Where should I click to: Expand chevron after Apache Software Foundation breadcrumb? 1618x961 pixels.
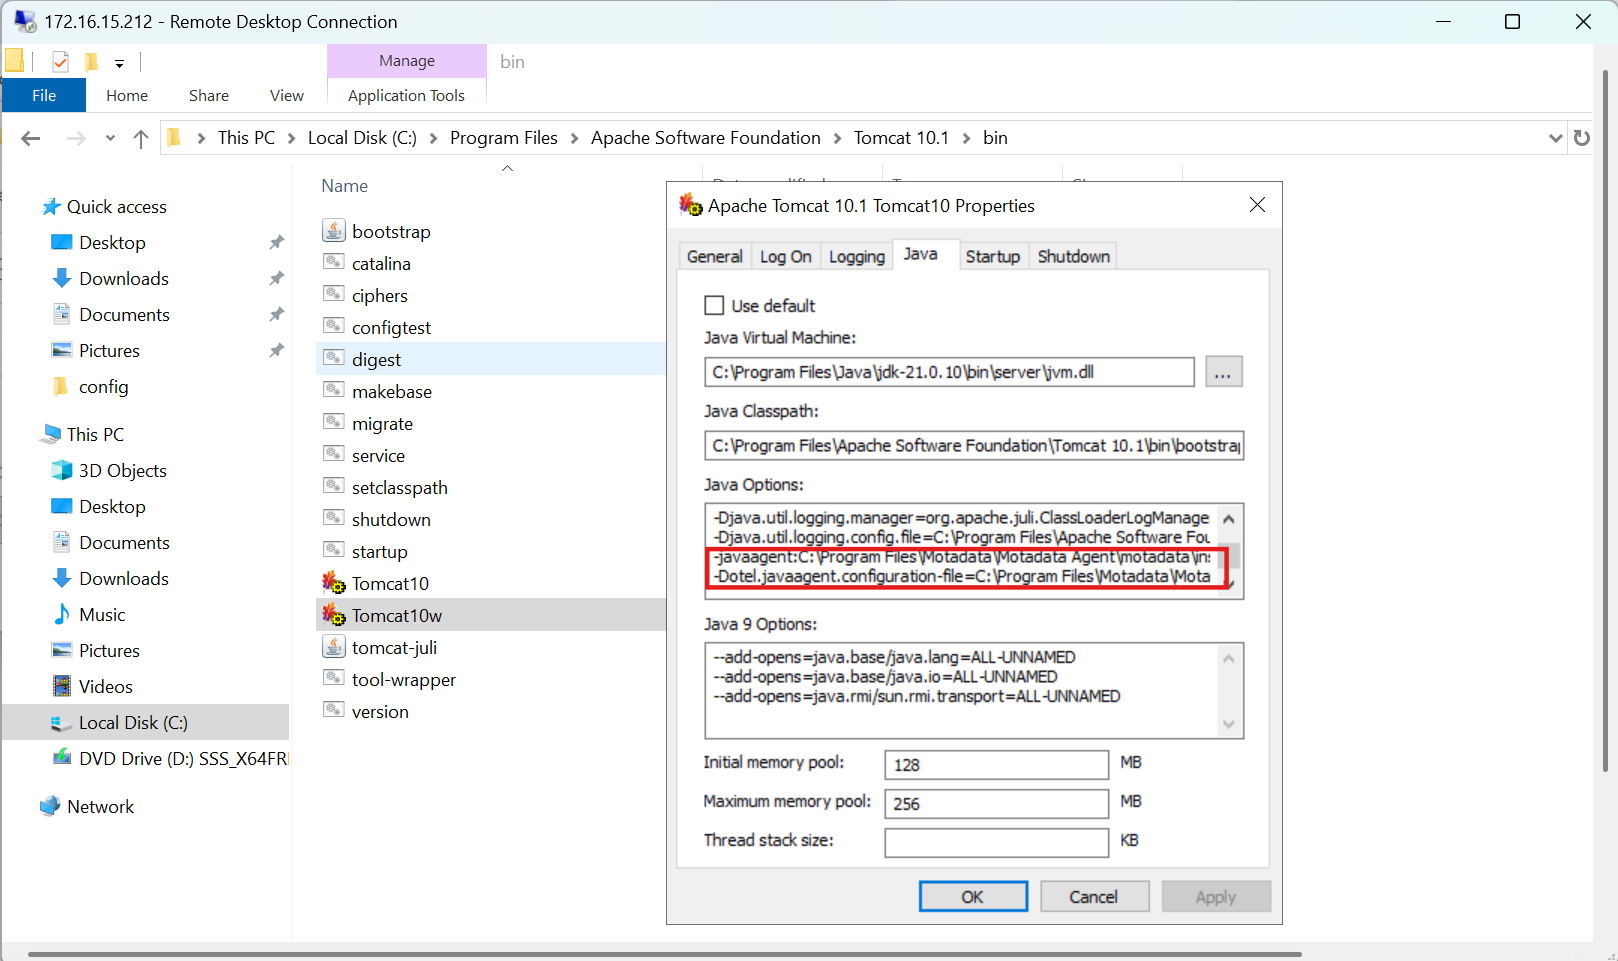[837, 138]
